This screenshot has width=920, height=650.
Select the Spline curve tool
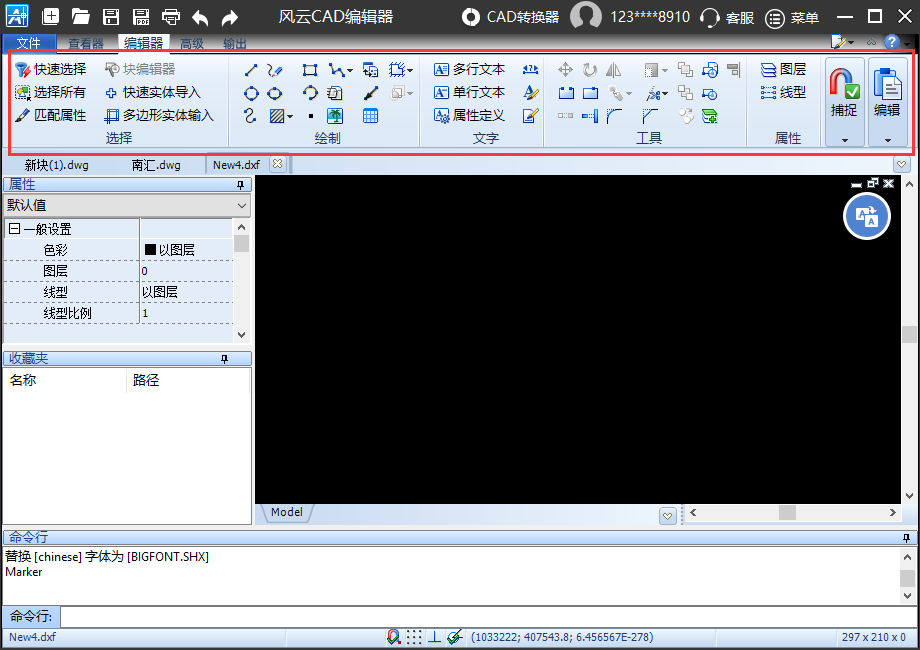(251, 116)
